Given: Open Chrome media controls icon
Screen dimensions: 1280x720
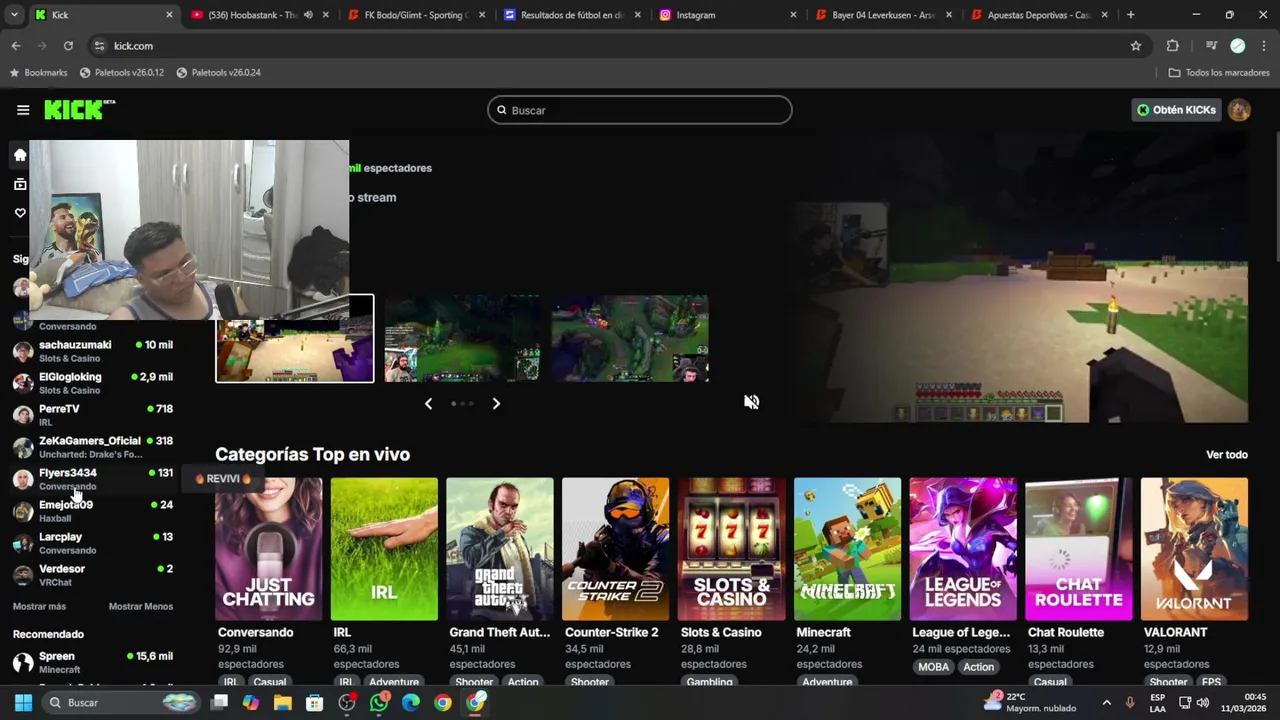Looking at the screenshot, I should 1211,46.
